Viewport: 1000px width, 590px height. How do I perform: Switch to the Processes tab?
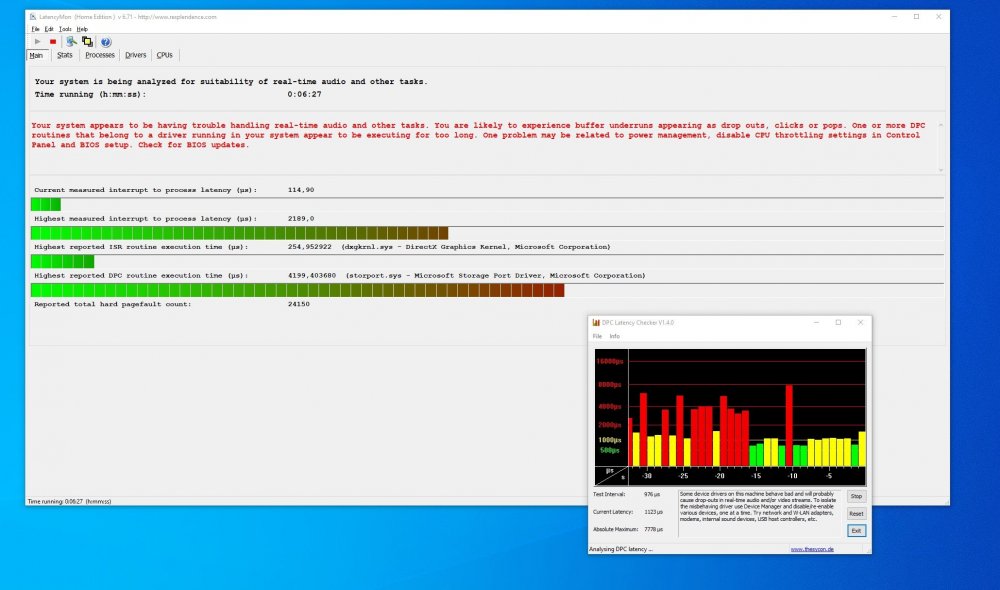pyautogui.click(x=100, y=55)
